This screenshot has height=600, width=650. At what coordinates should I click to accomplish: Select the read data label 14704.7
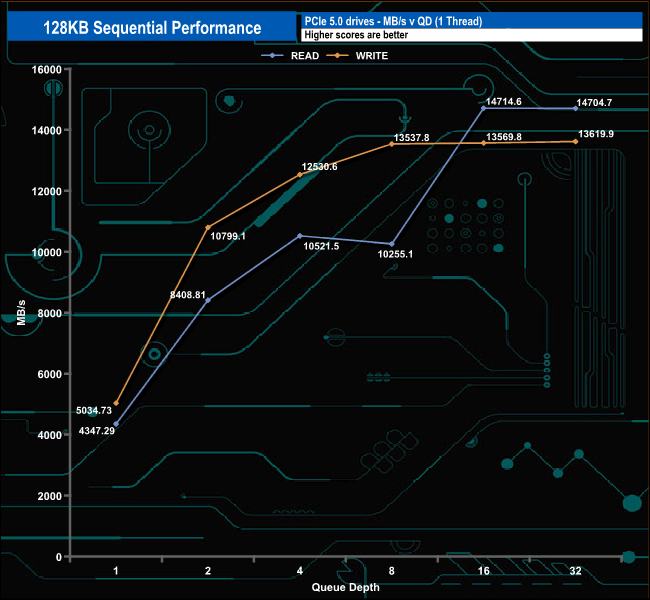pyautogui.click(x=594, y=102)
